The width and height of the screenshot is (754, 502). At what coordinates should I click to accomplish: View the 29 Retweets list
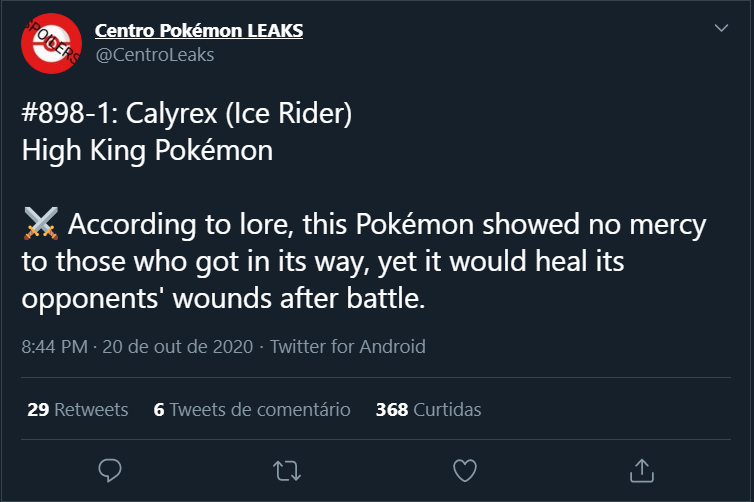(78, 409)
